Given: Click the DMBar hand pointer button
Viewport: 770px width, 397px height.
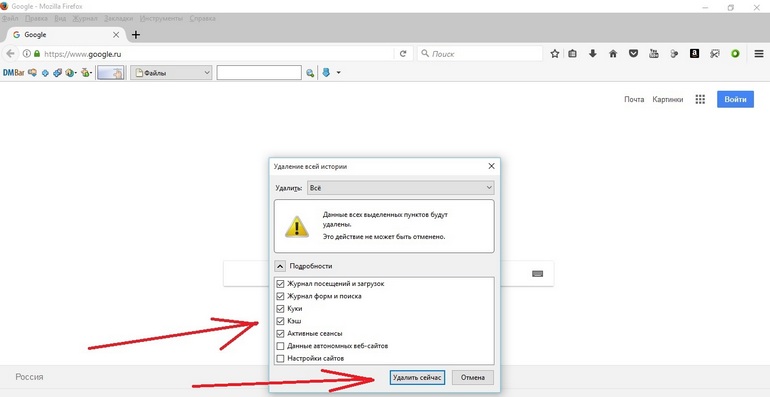Looking at the screenshot, I should (110, 73).
